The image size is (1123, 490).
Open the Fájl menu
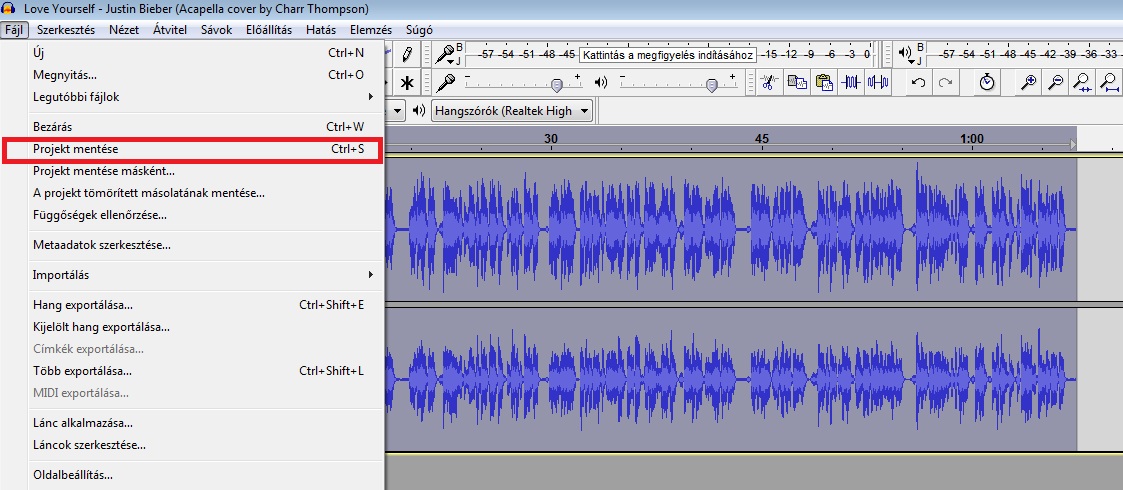pyautogui.click(x=15, y=30)
